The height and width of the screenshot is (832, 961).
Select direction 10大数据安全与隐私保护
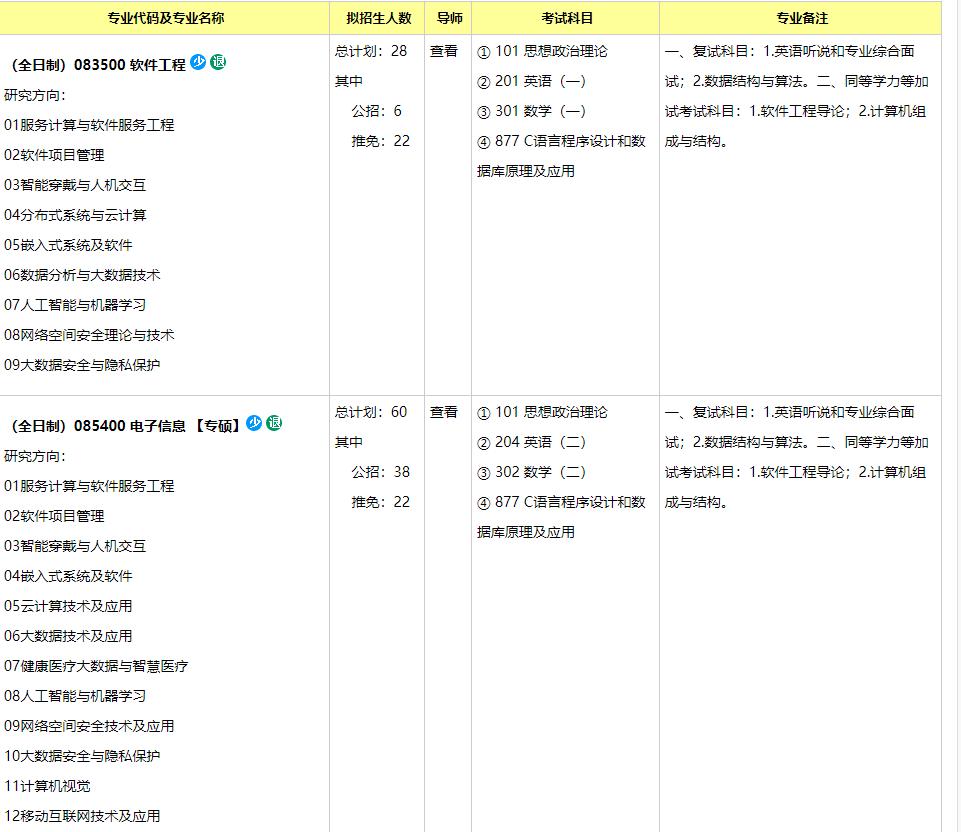81,755
